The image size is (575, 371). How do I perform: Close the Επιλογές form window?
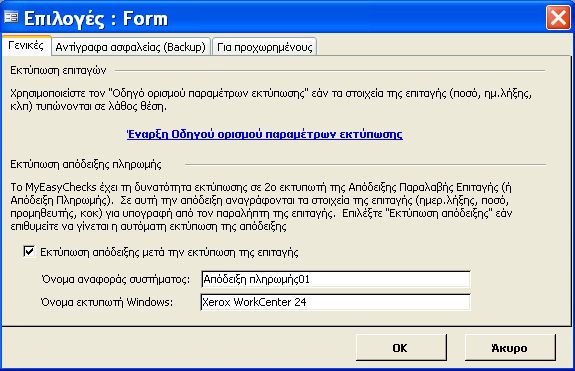(x=558, y=18)
